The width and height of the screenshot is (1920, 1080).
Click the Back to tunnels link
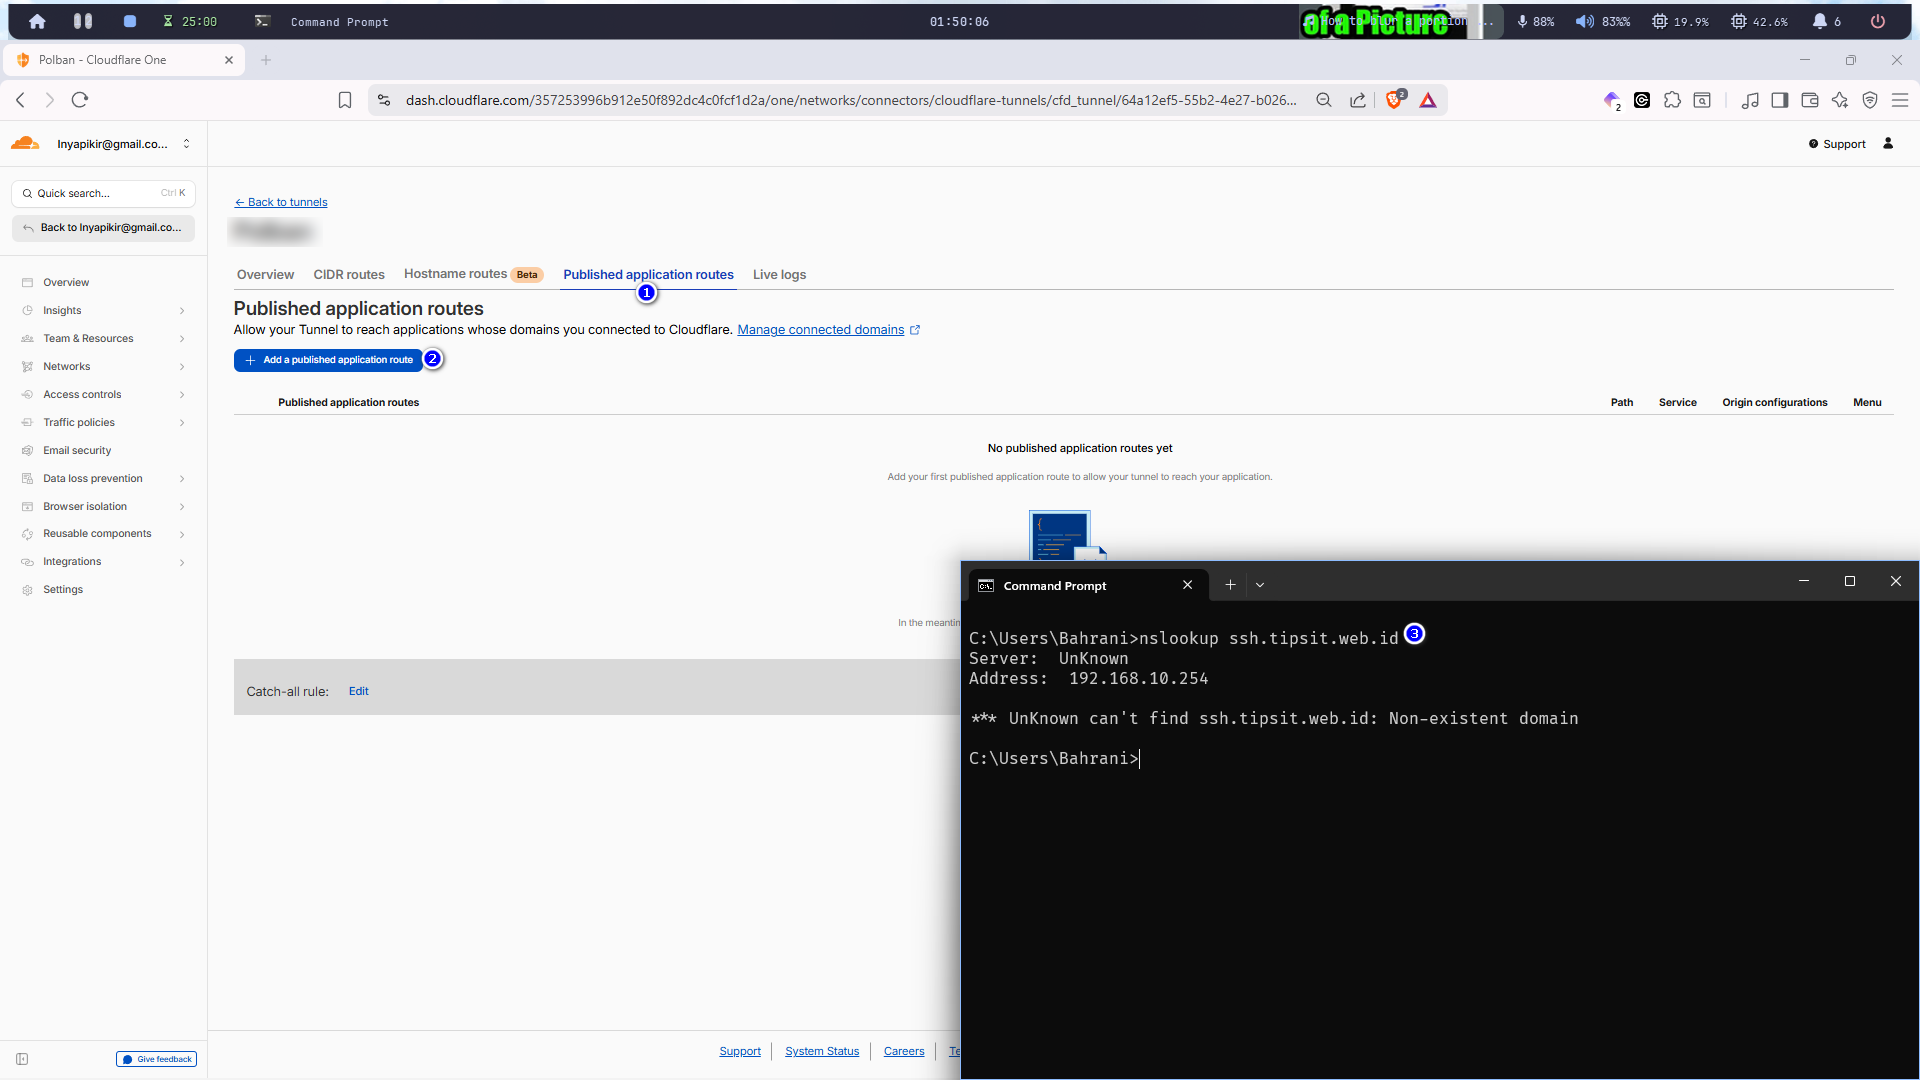pyautogui.click(x=281, y=202)
